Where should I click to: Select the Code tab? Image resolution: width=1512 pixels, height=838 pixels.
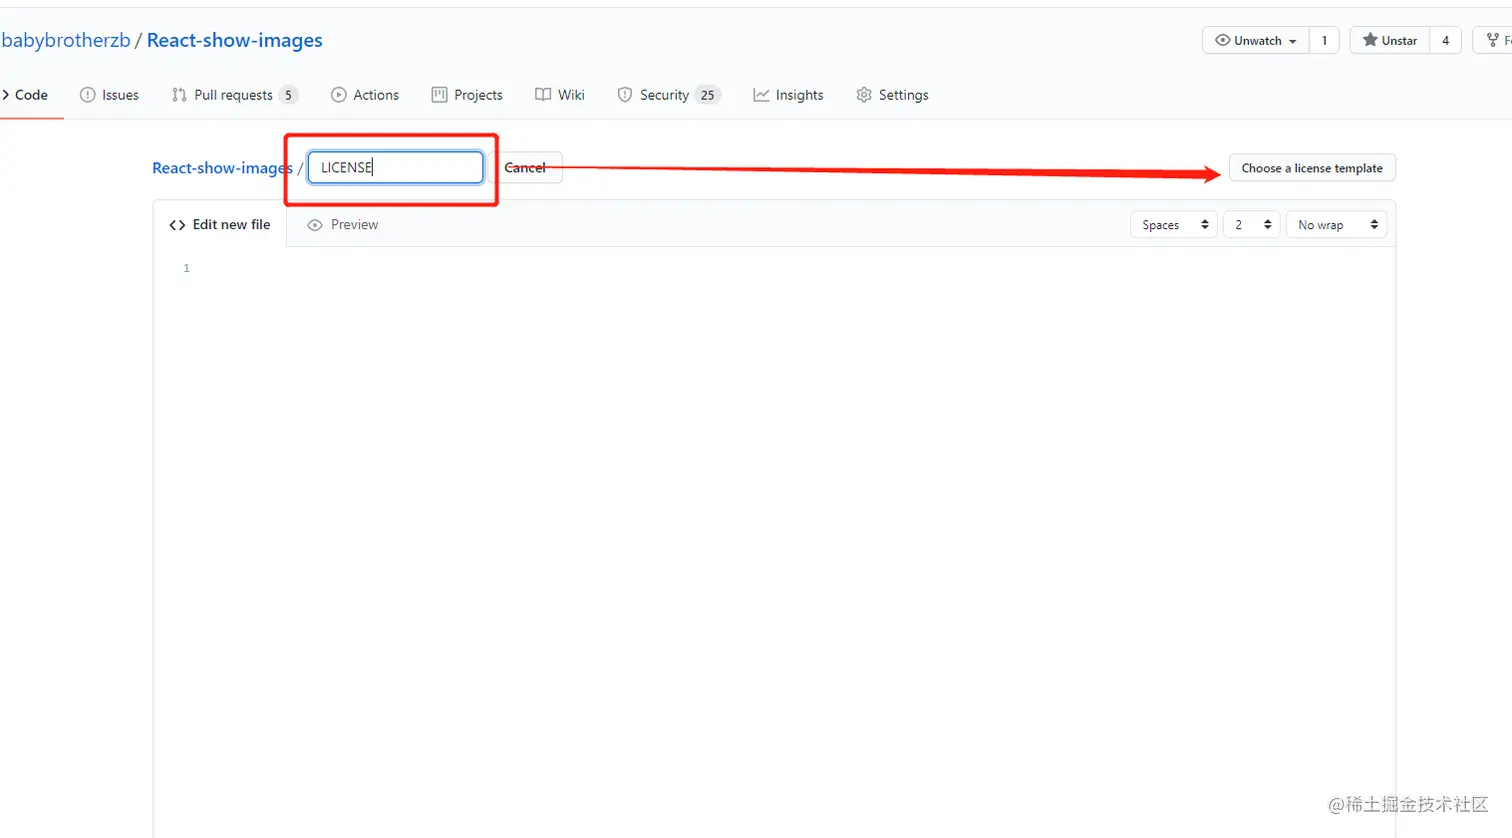25,95
